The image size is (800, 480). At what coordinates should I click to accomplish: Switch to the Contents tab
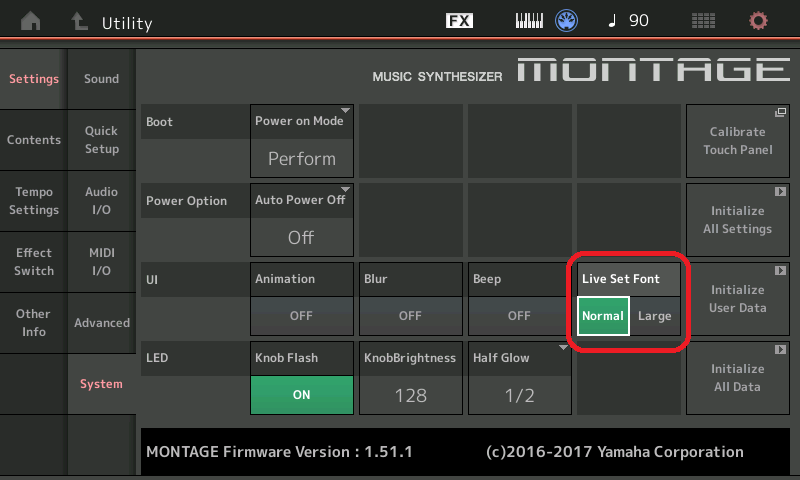coord(34,140)
